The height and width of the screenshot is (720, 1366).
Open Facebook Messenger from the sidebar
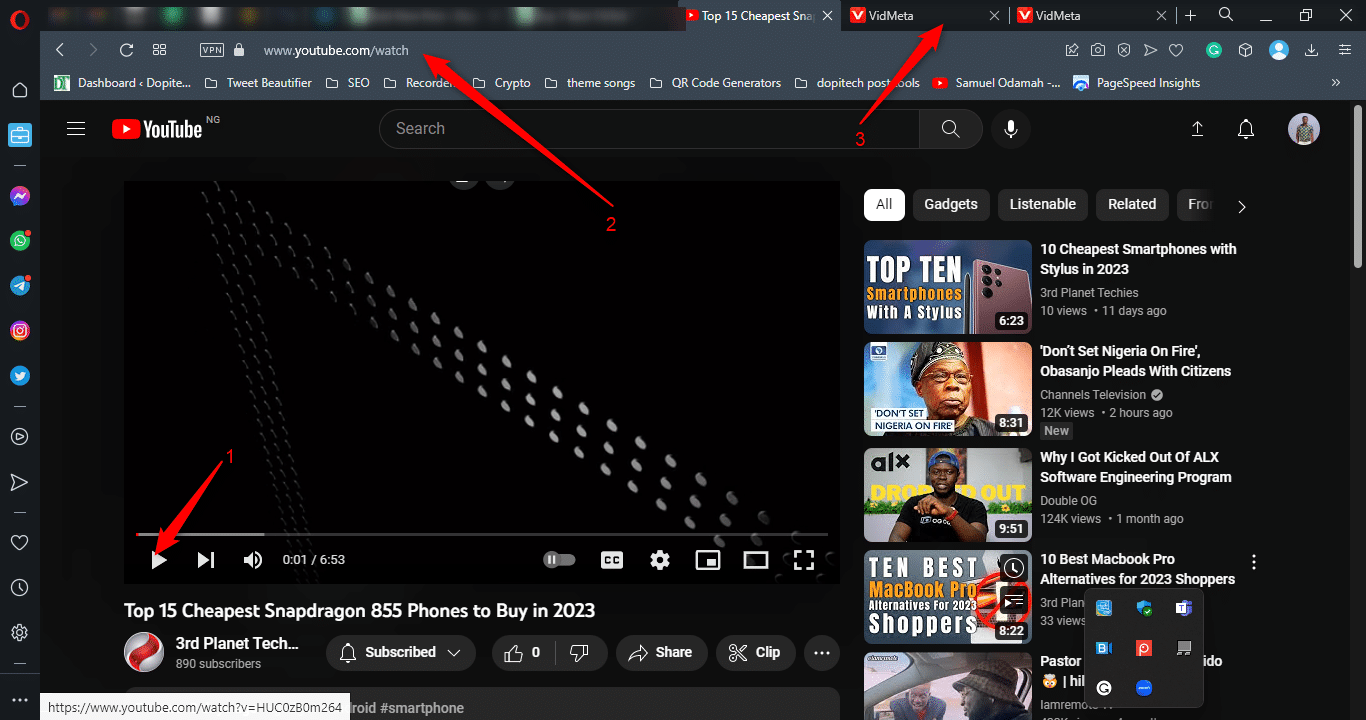(20, 195)
